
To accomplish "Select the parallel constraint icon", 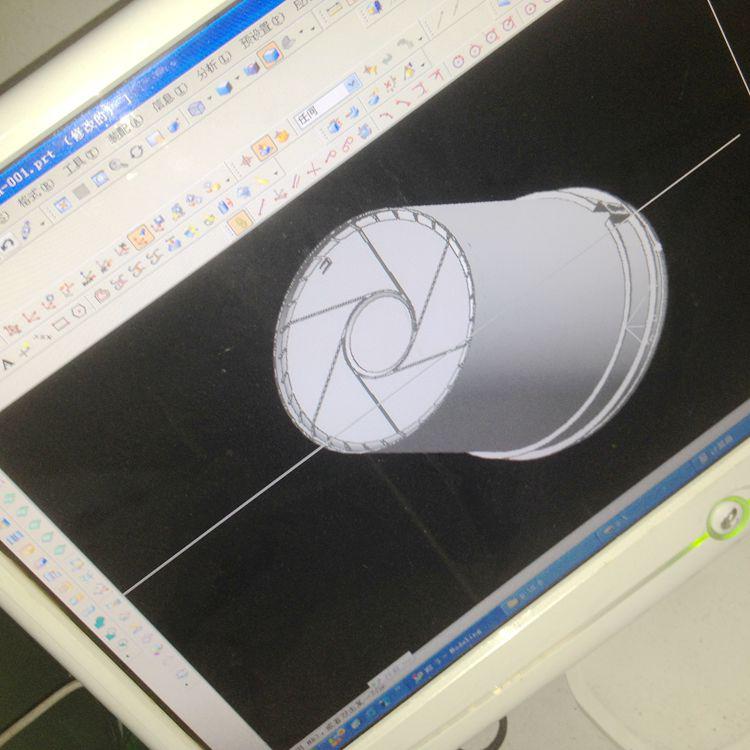I will pos(296,182).
